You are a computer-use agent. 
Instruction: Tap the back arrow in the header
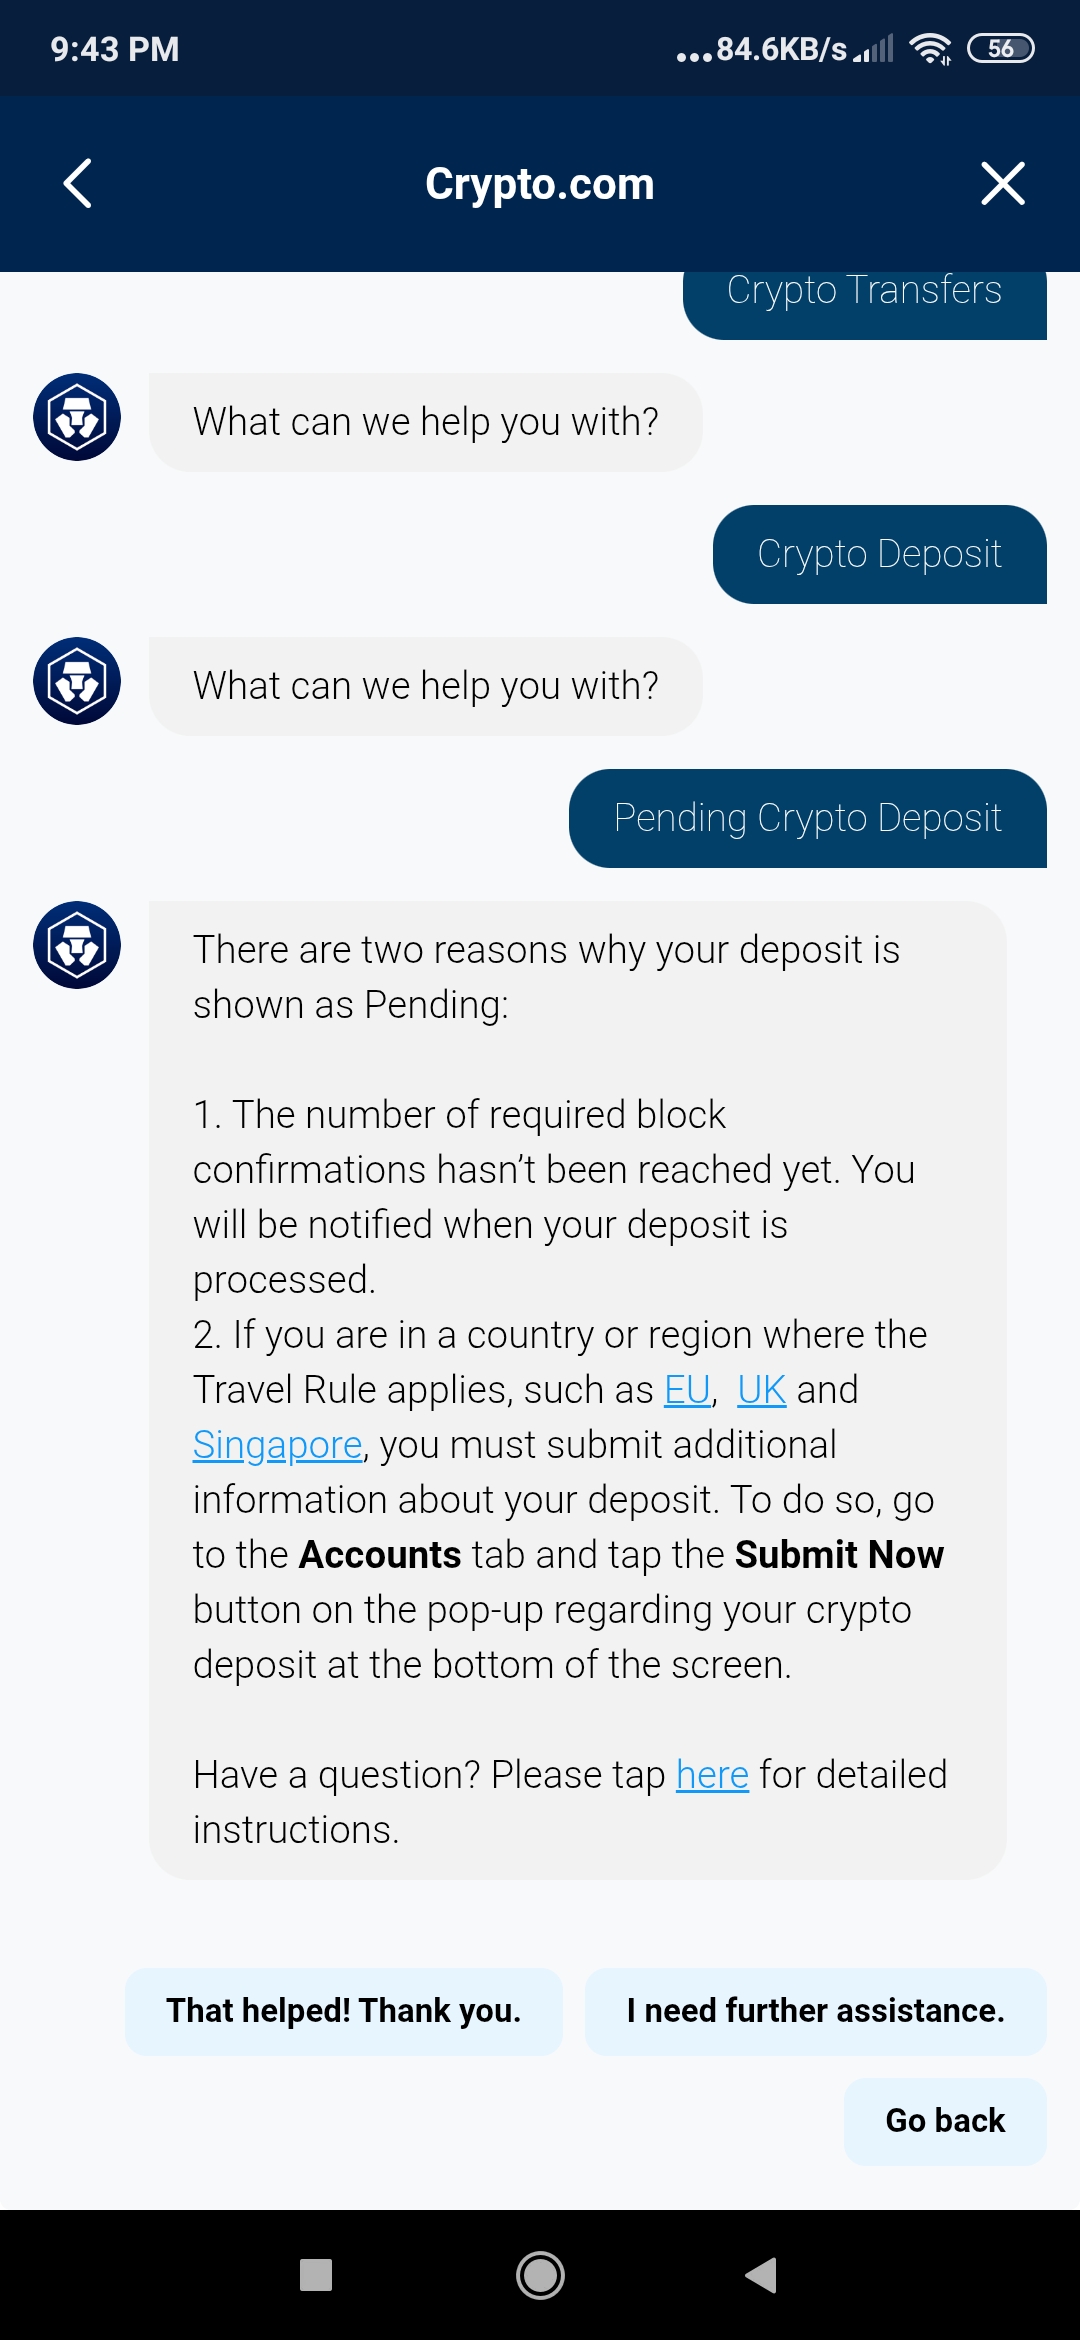[78, 184]
